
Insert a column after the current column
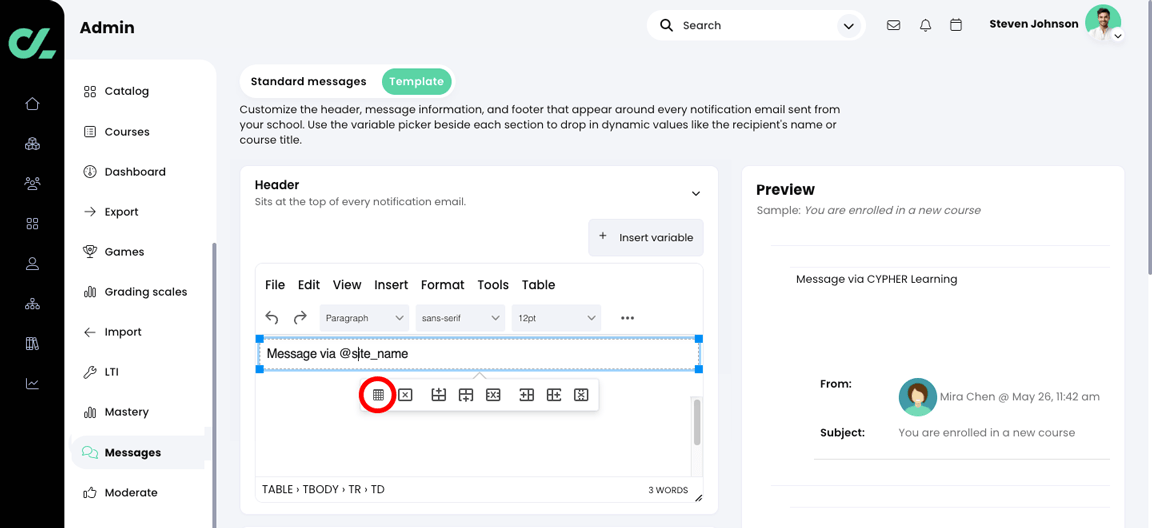point(554,395)
